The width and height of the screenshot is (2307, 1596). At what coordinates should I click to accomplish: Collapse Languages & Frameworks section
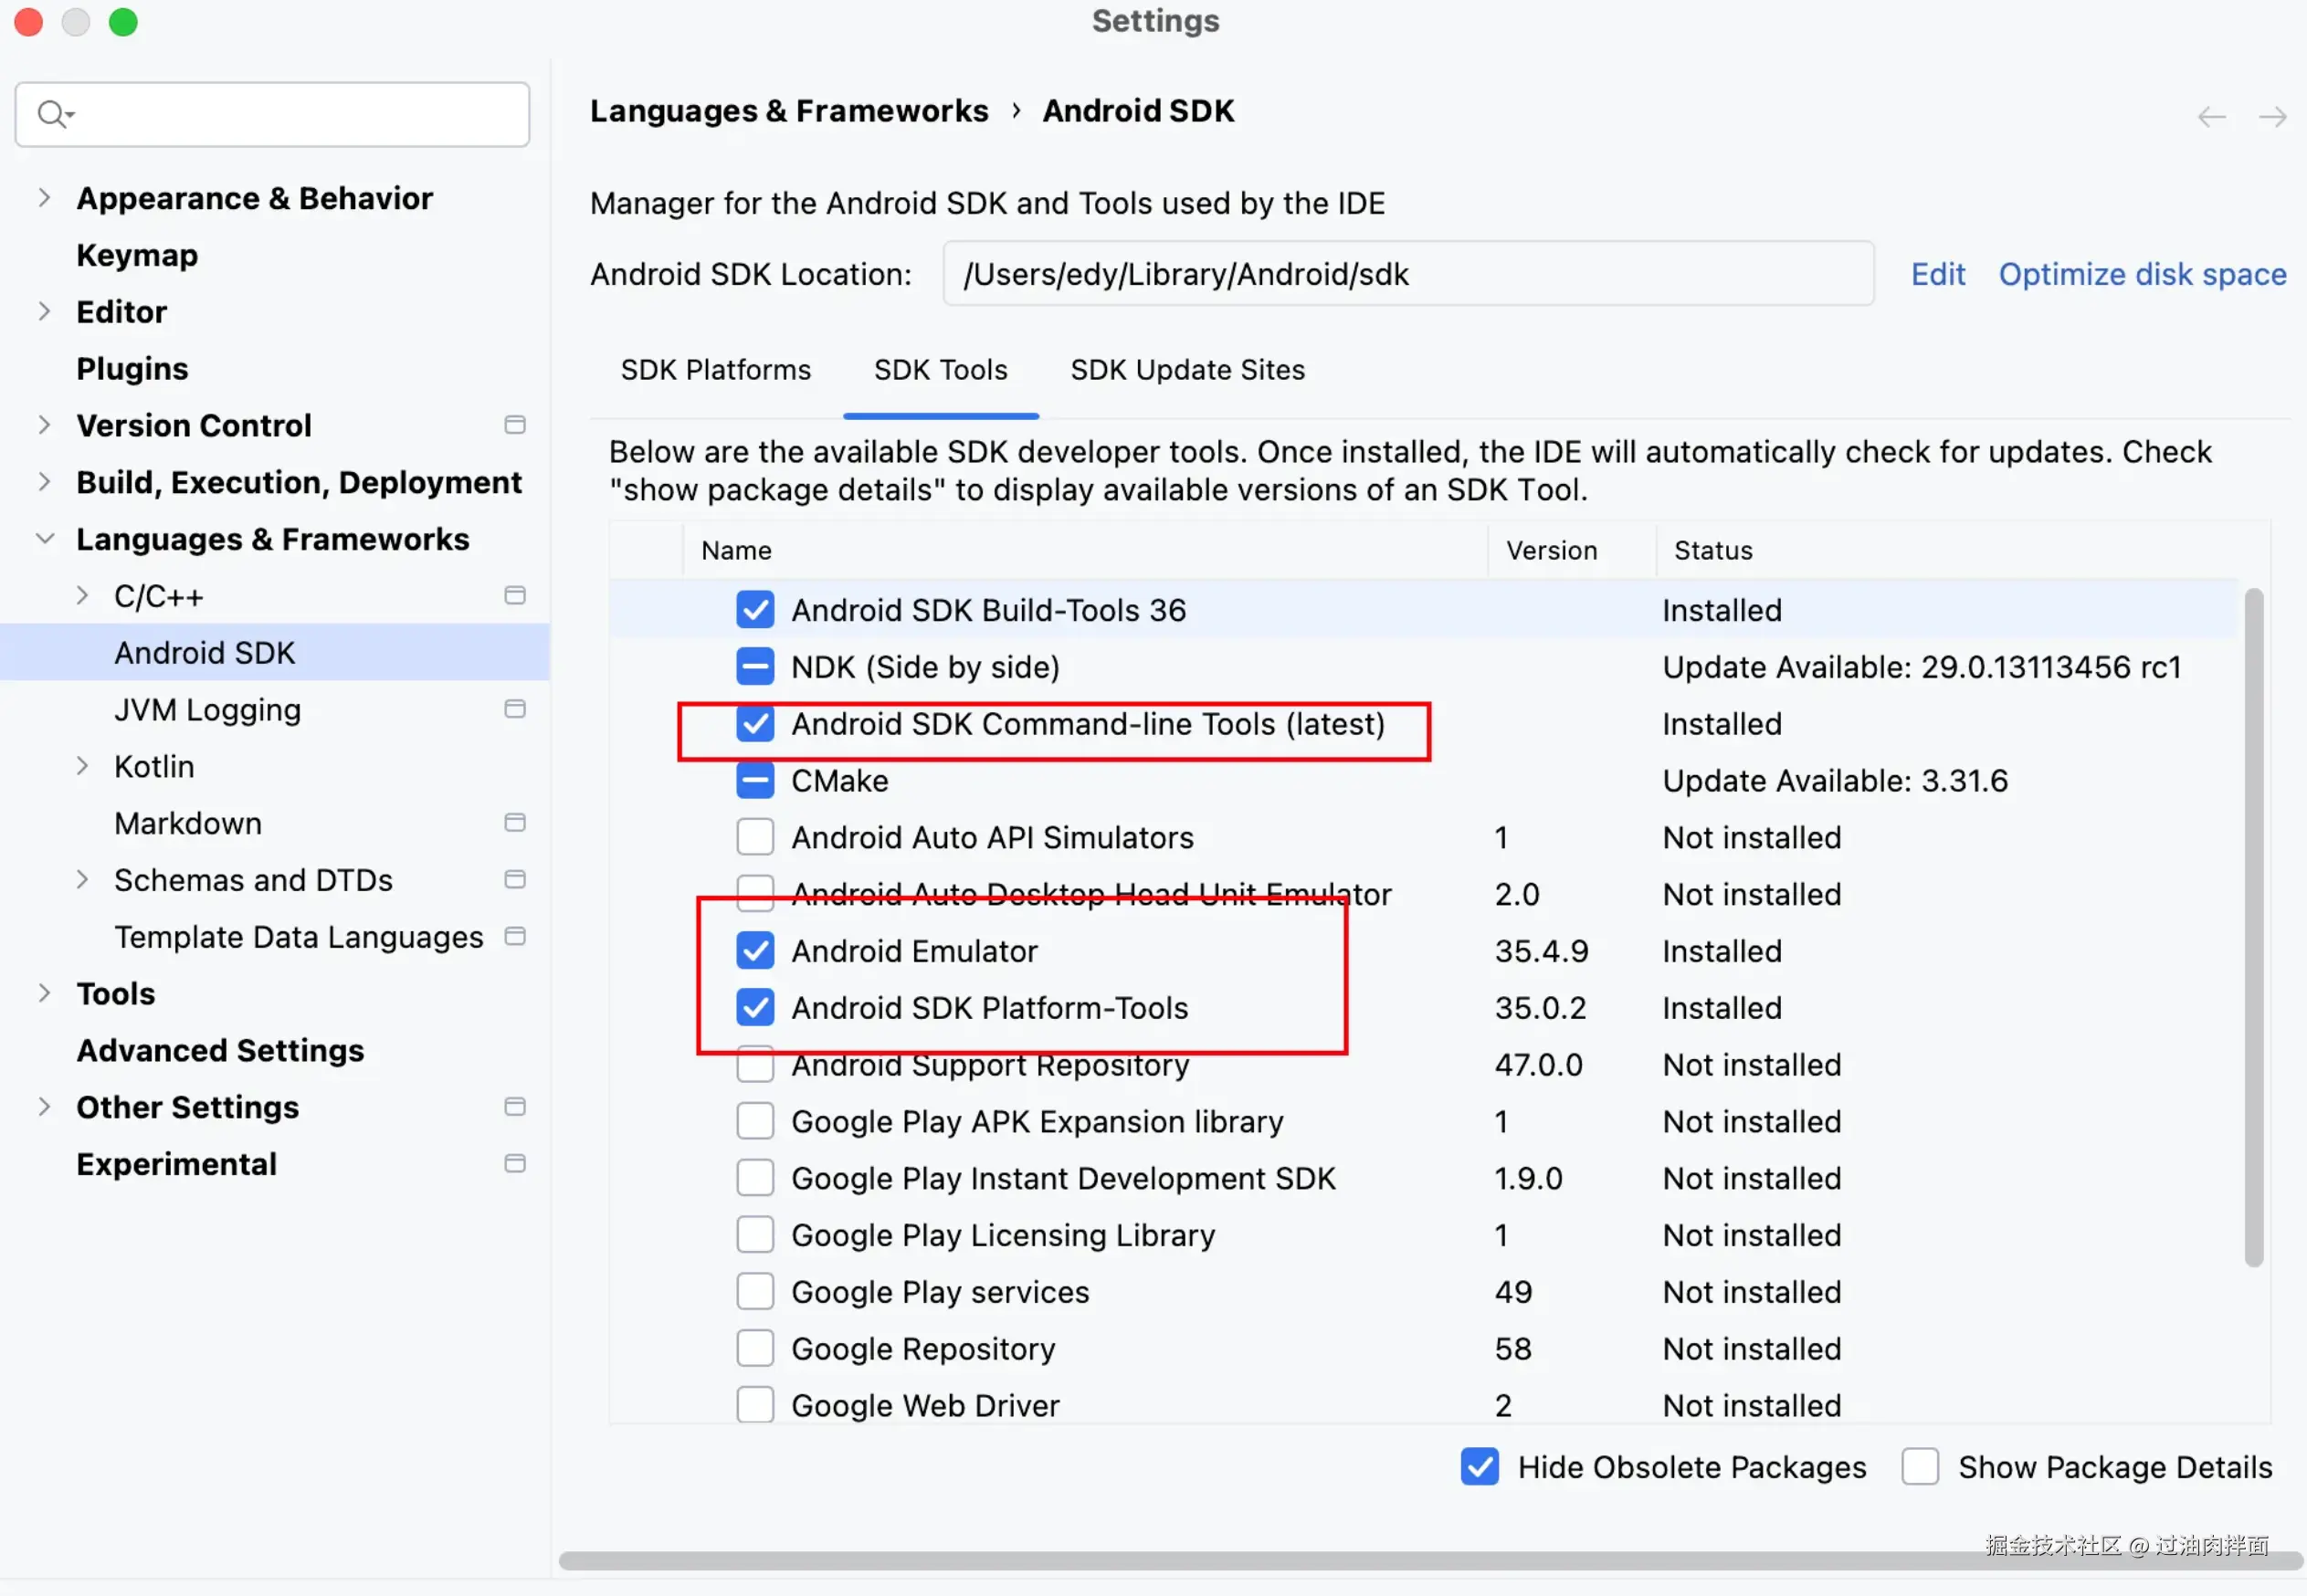44,539
